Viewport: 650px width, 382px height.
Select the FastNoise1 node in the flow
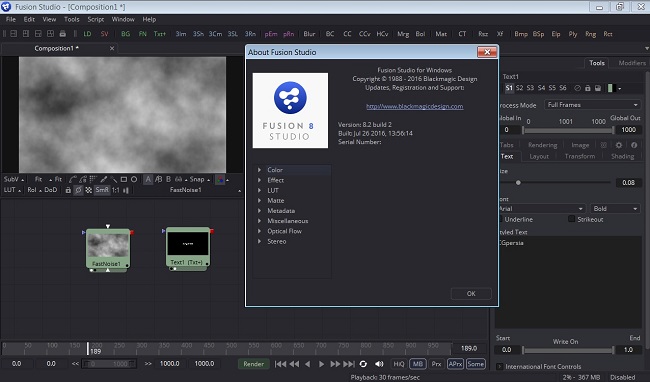tap(108, 249)
